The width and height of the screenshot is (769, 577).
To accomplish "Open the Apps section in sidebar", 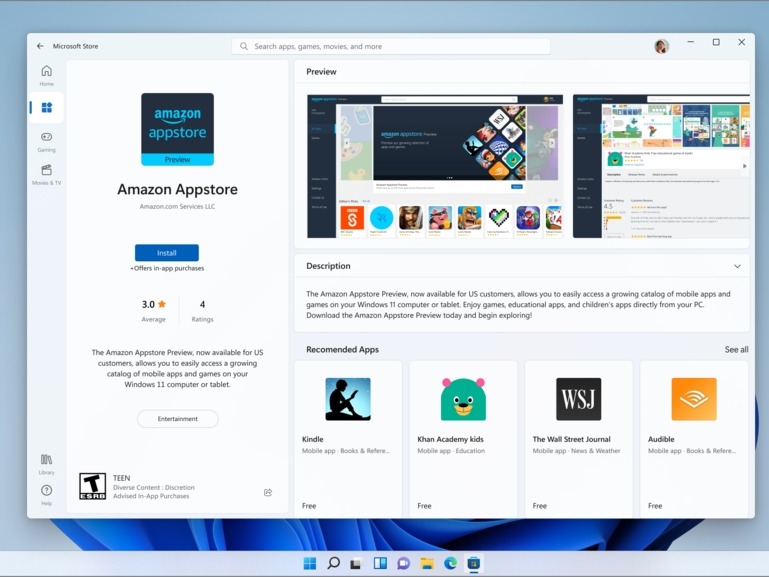I will (x=47, y=107).
